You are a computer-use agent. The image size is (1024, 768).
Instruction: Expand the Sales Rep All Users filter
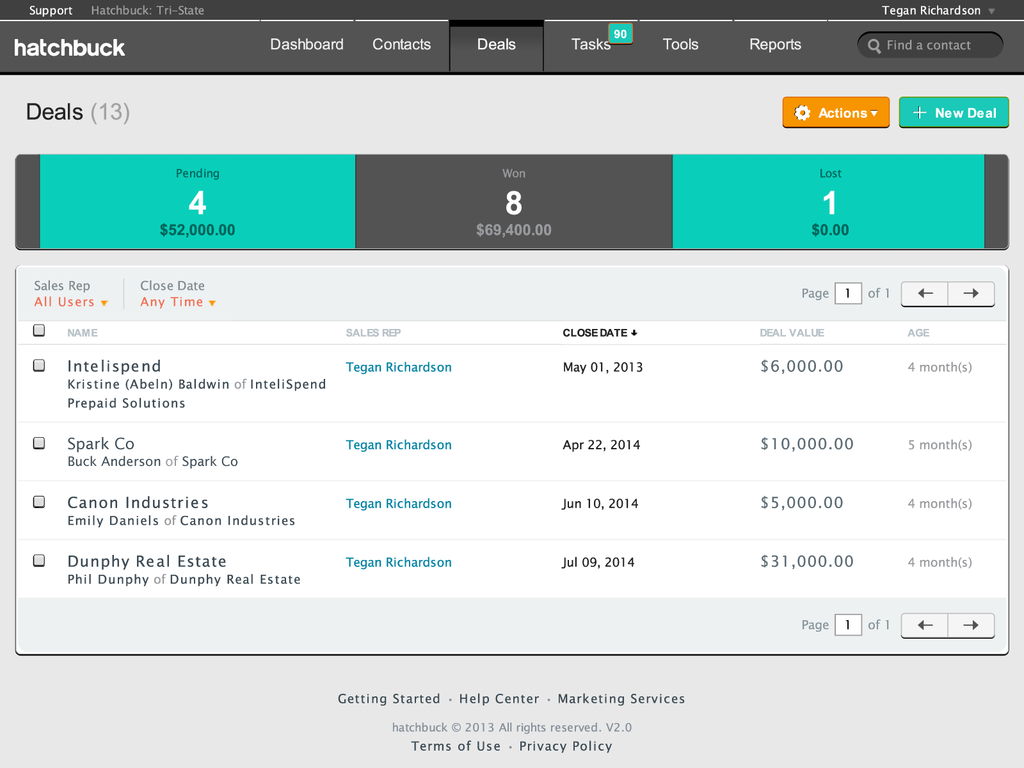(x=71, y=302)
